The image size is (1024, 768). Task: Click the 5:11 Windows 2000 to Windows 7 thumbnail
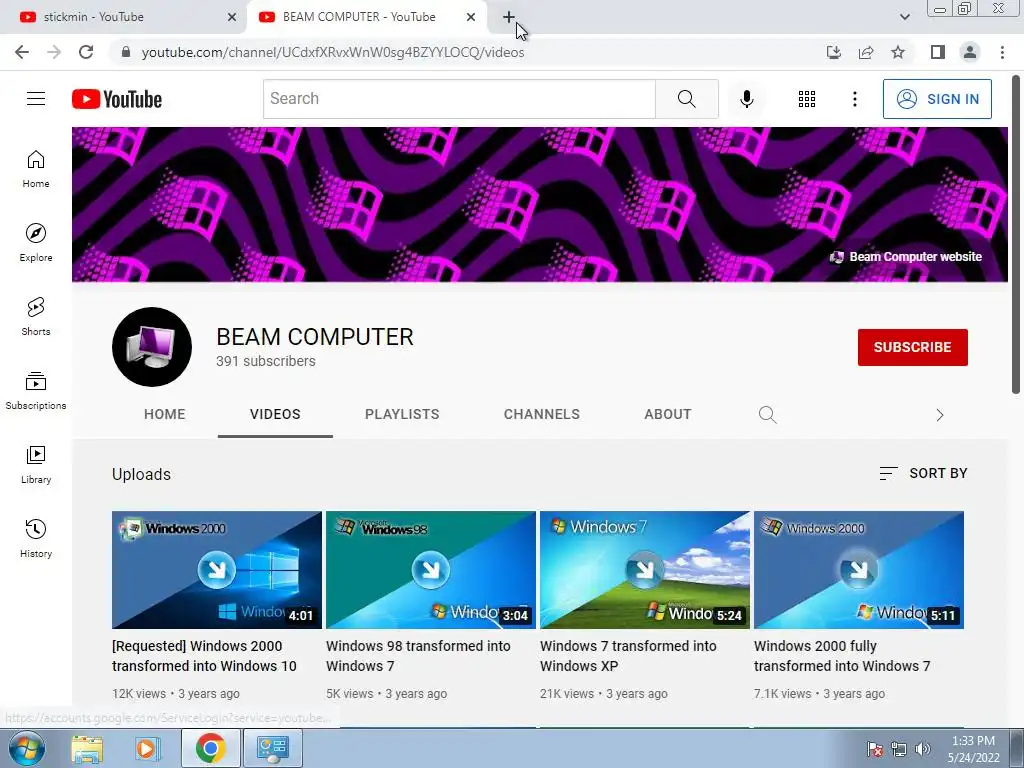pyautogui.click(x=859, y=569)
